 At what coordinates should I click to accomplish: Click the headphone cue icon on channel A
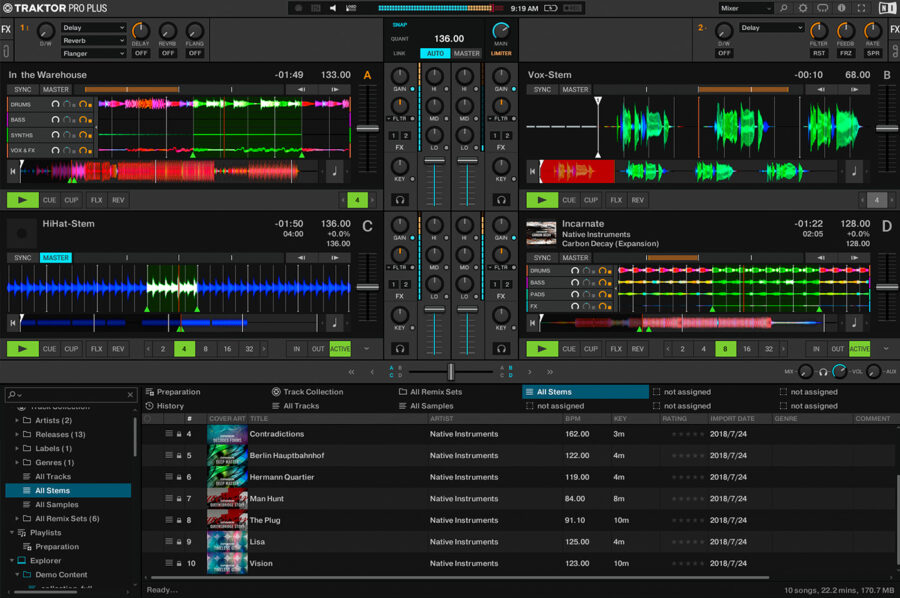tap(398, 199)
